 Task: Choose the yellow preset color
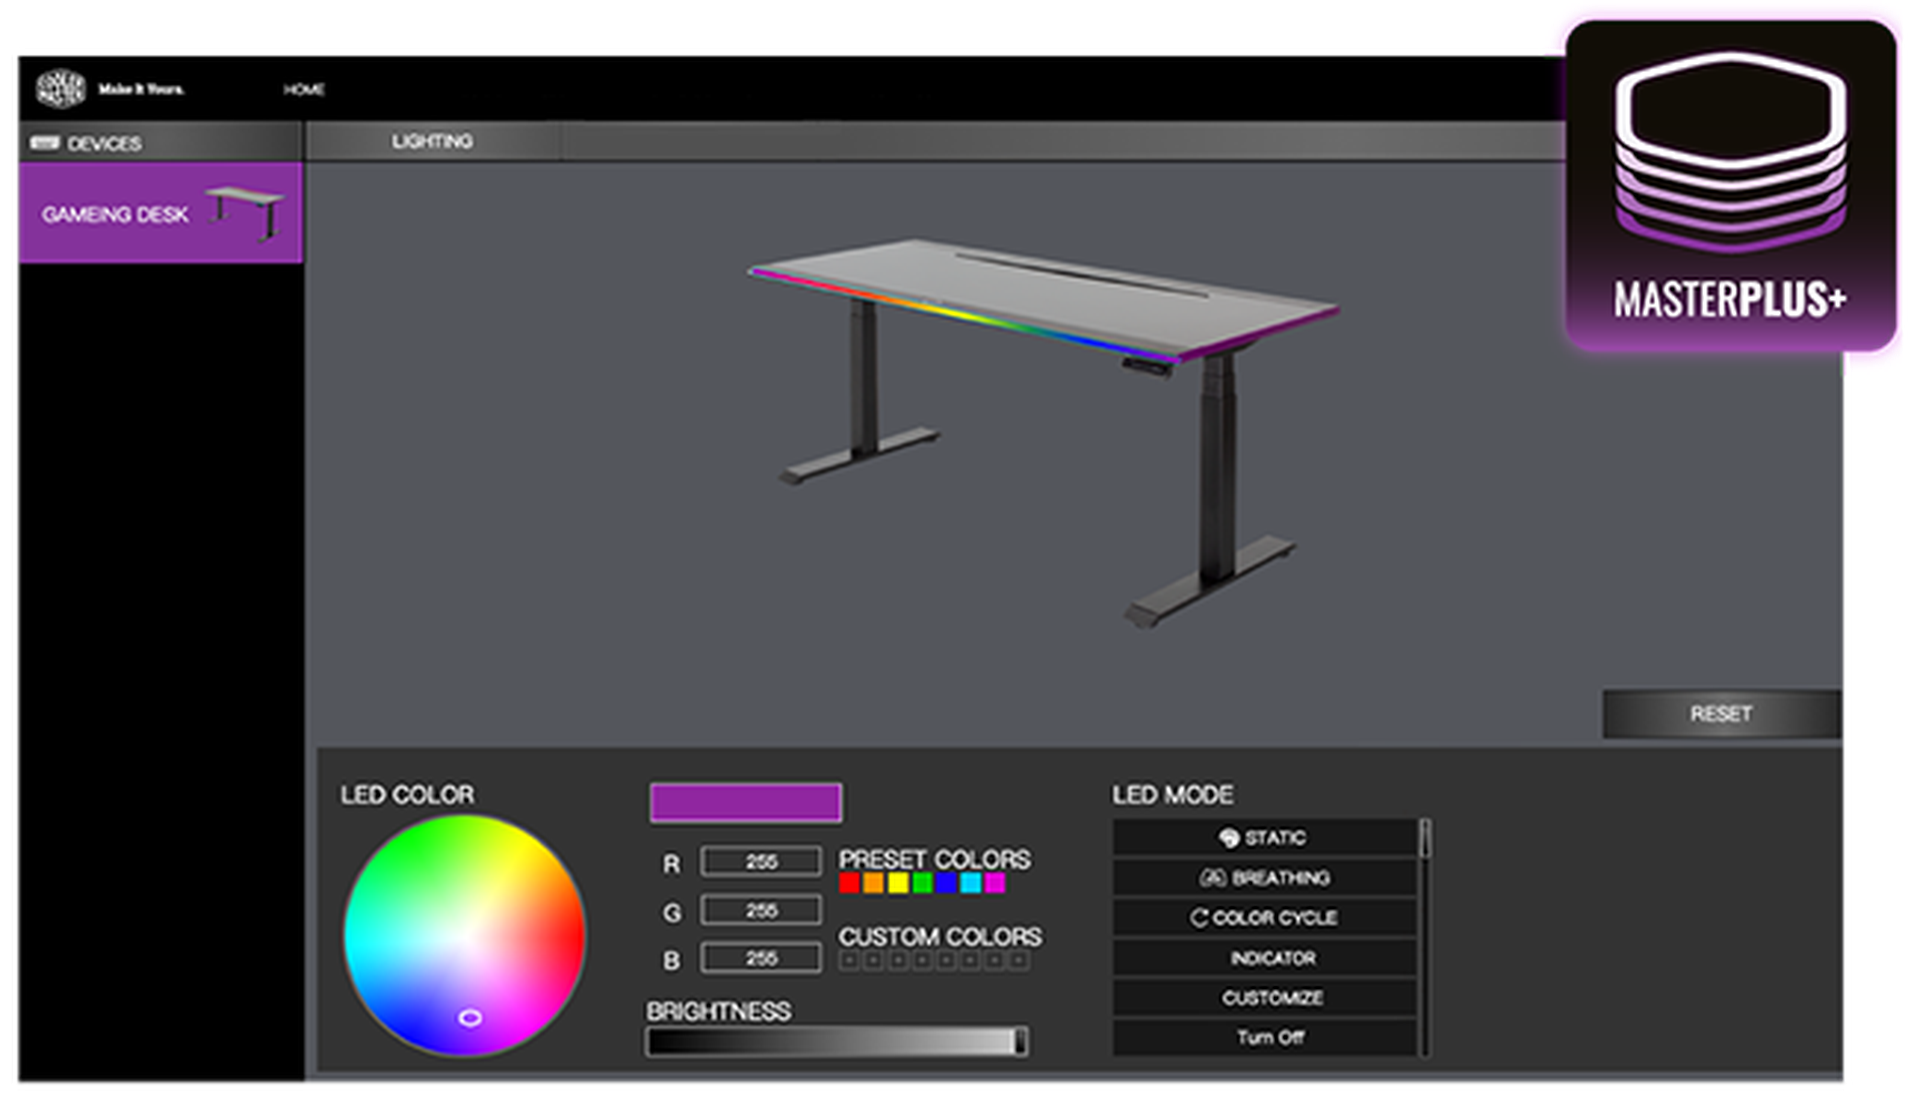pos(898,883)
